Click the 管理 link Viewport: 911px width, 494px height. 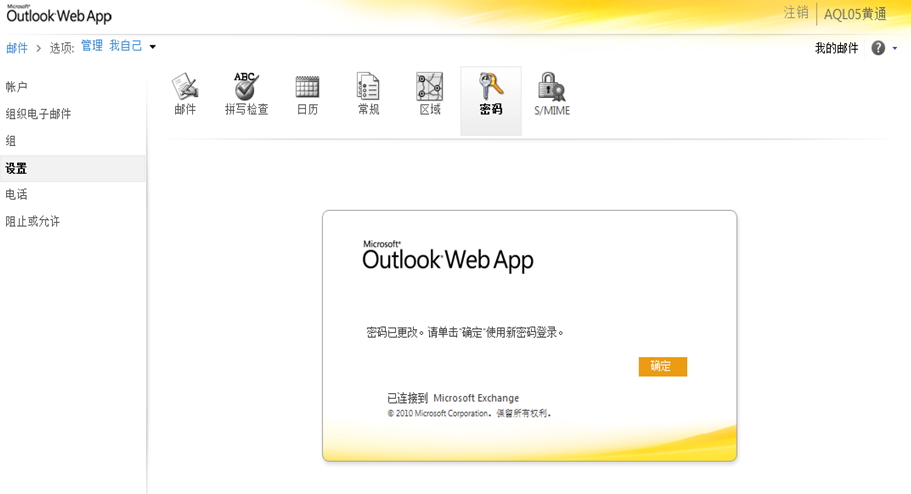[x=92, y=46]
